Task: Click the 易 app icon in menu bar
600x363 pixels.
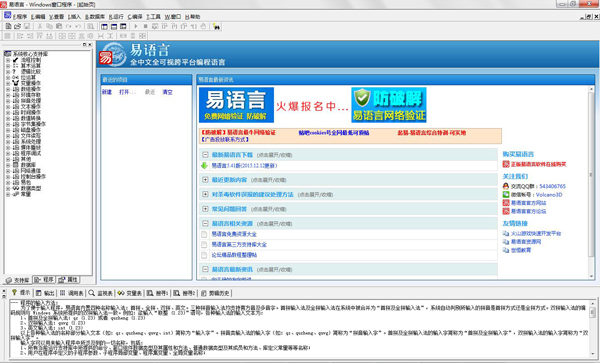Action: (x=7, y=16)
